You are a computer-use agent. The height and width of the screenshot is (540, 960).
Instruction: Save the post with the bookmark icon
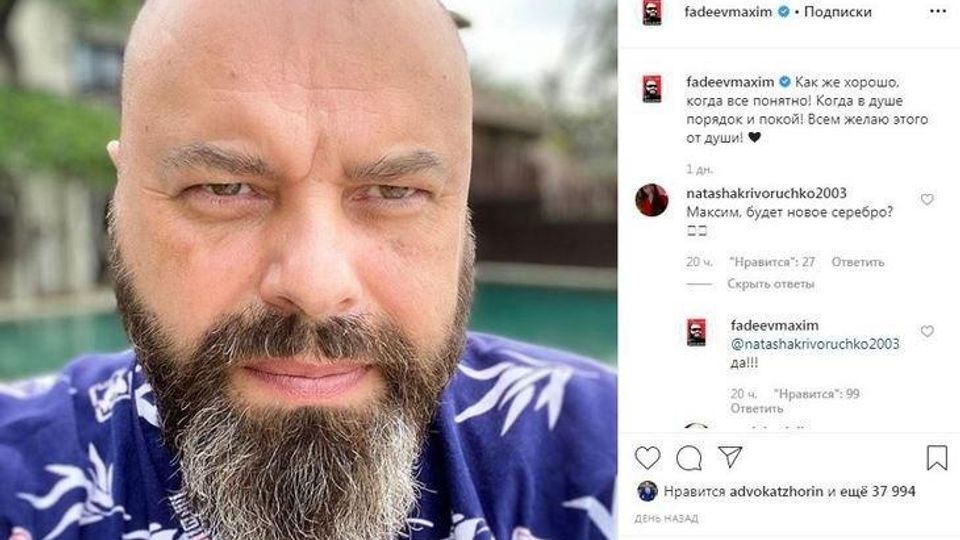click(x=937, y=457)
